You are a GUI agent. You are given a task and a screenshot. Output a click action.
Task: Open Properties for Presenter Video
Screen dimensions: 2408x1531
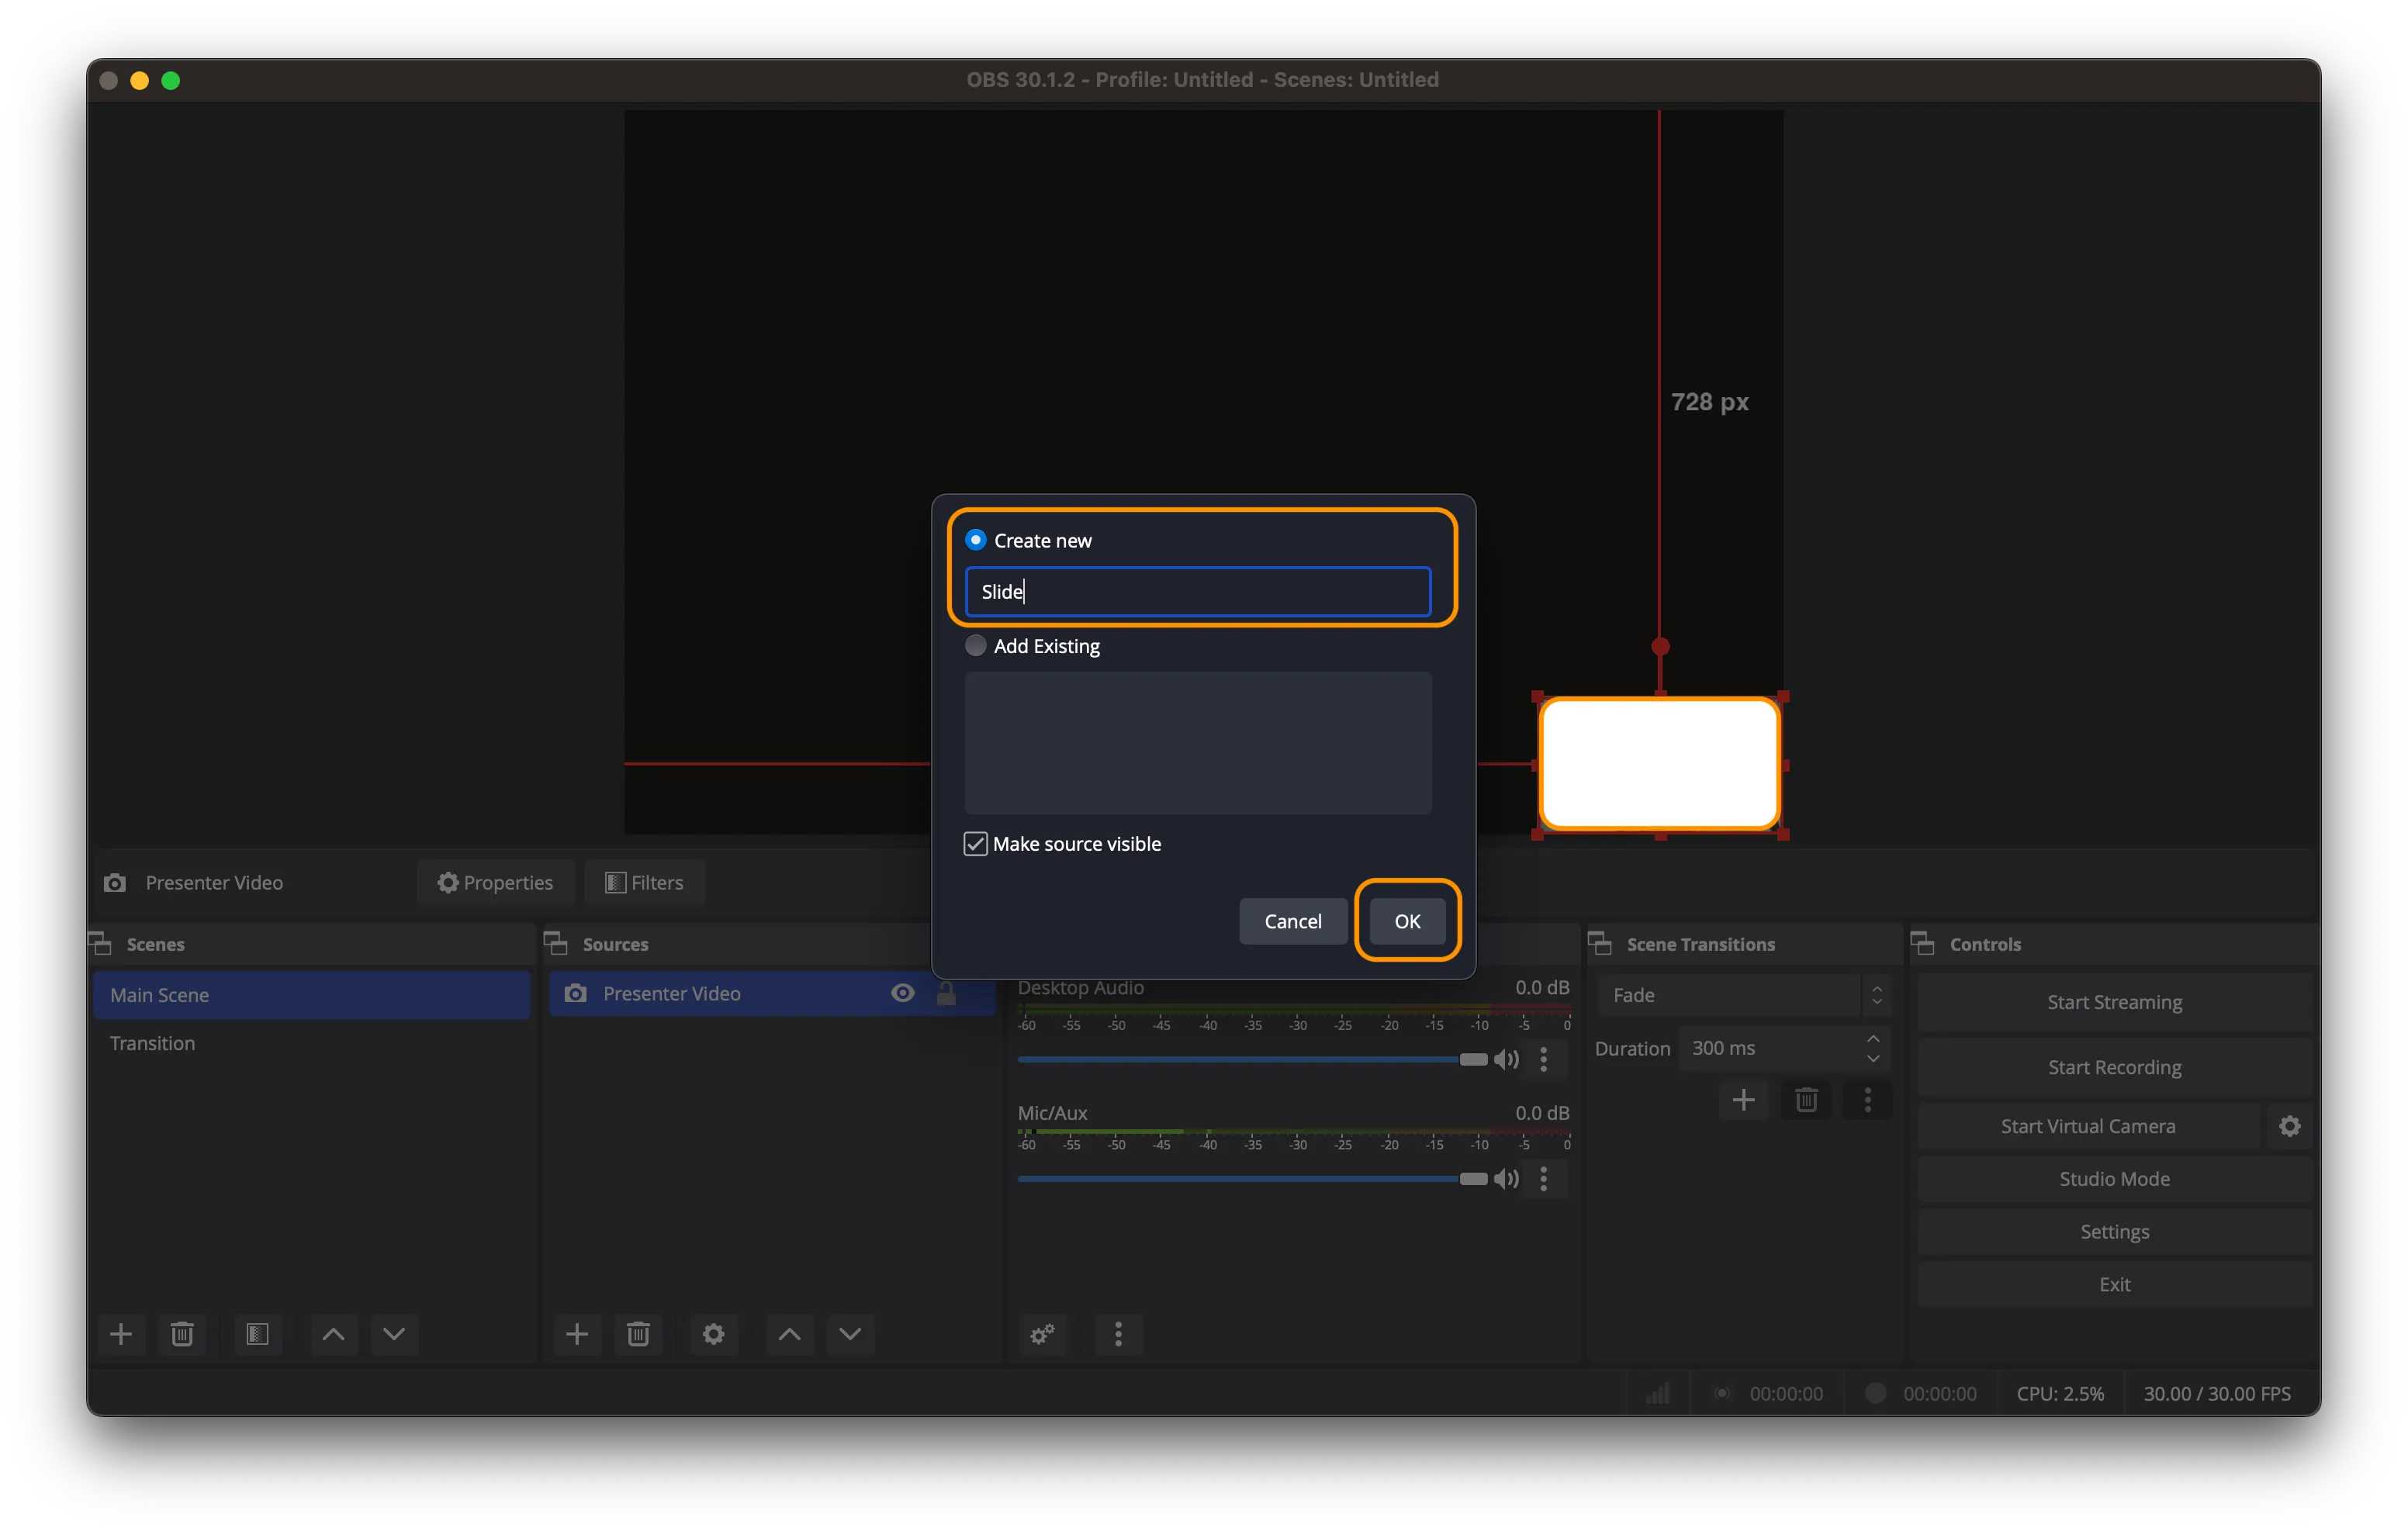[x=495, y=882]
